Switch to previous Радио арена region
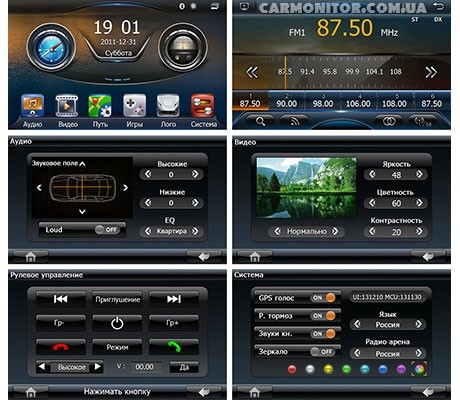Screen dimensions: 460x400 [357, 353]
